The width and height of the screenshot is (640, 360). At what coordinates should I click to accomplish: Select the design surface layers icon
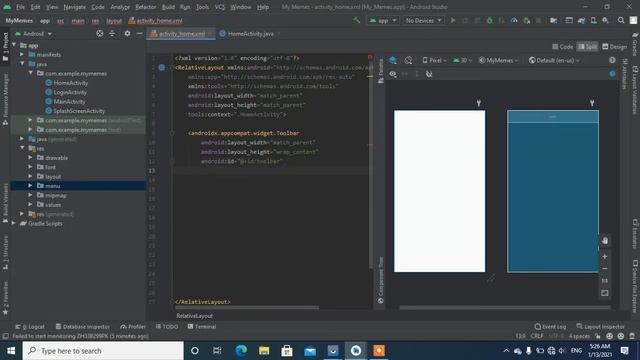(393, 60)
